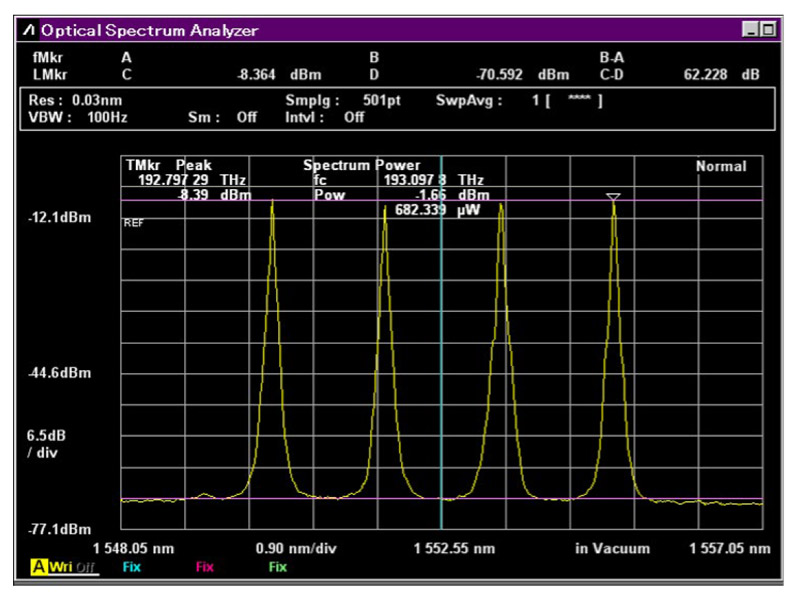Click the Pow value -1.66 dBm
The height and width of the screenshot is (602, 800).
point(452,195)
